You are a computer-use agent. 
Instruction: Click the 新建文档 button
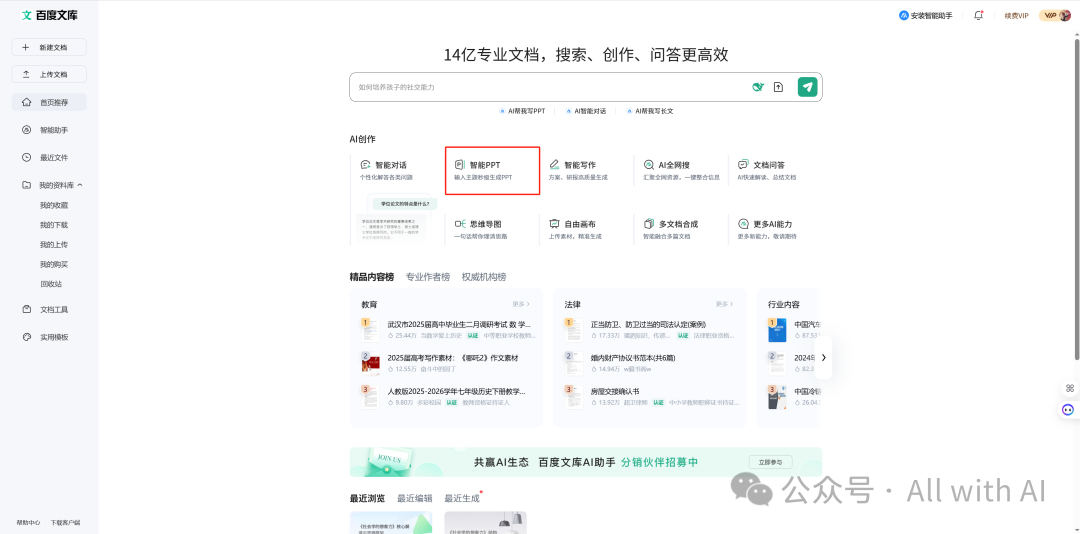(x=49, y=47)
